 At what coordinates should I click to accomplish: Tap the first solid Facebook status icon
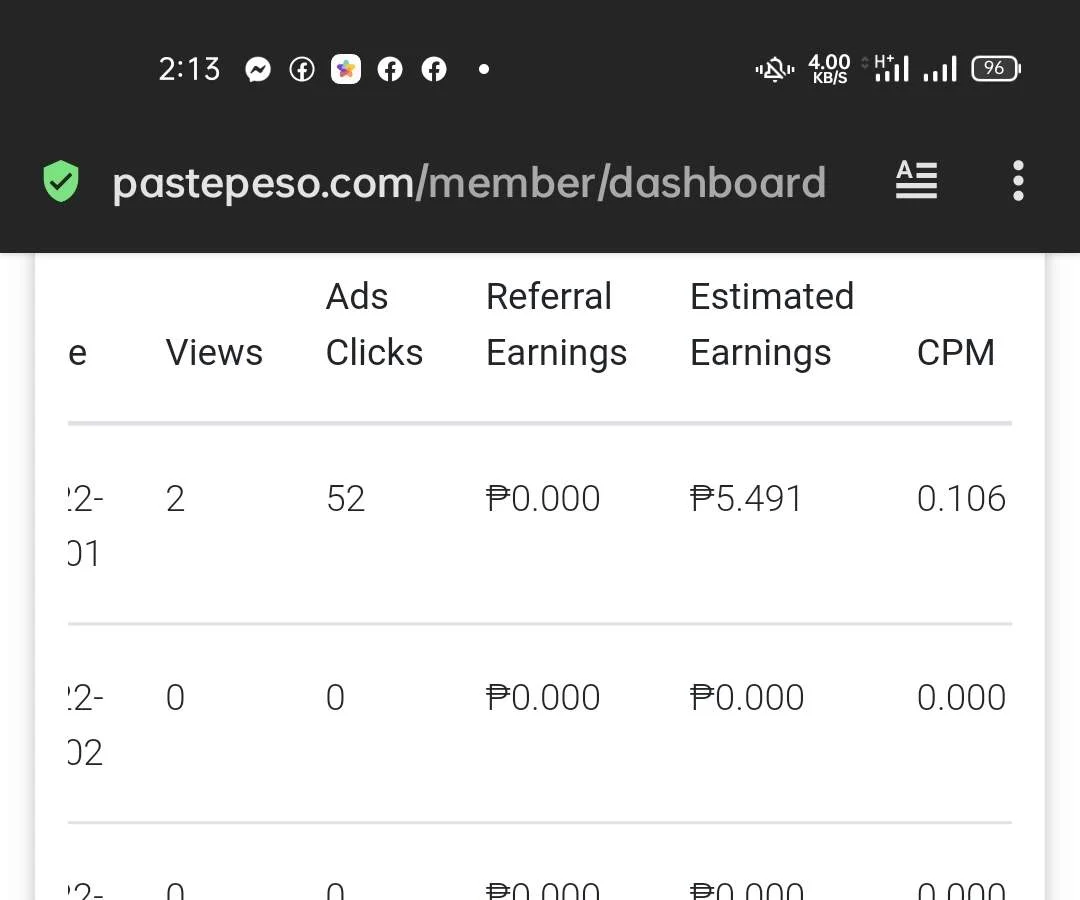pos(390,70)
